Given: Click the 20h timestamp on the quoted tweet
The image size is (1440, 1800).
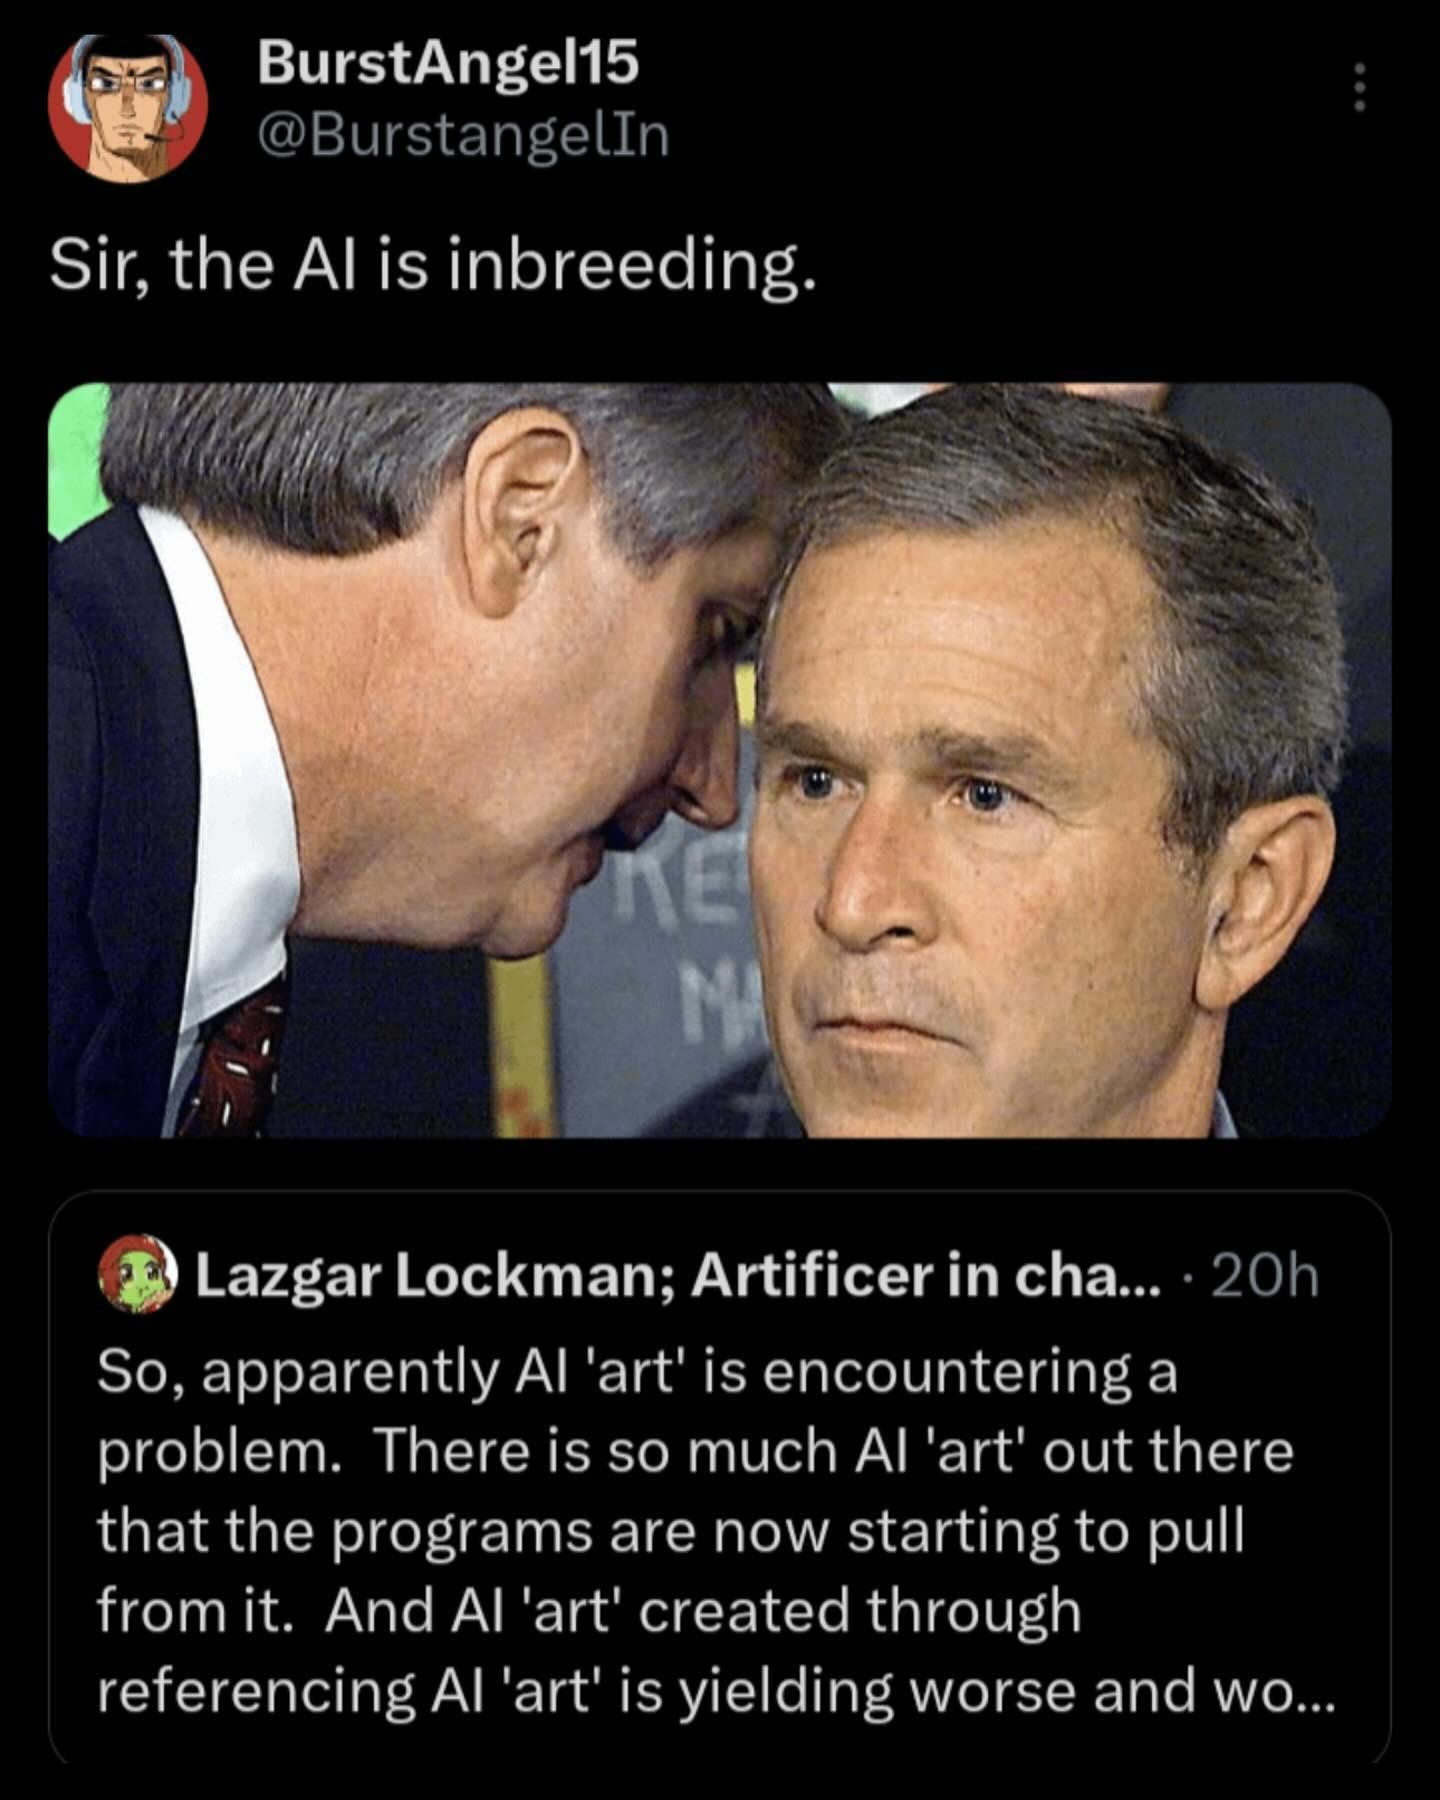Looking at the screenshot, I should pos(1264,1276).
